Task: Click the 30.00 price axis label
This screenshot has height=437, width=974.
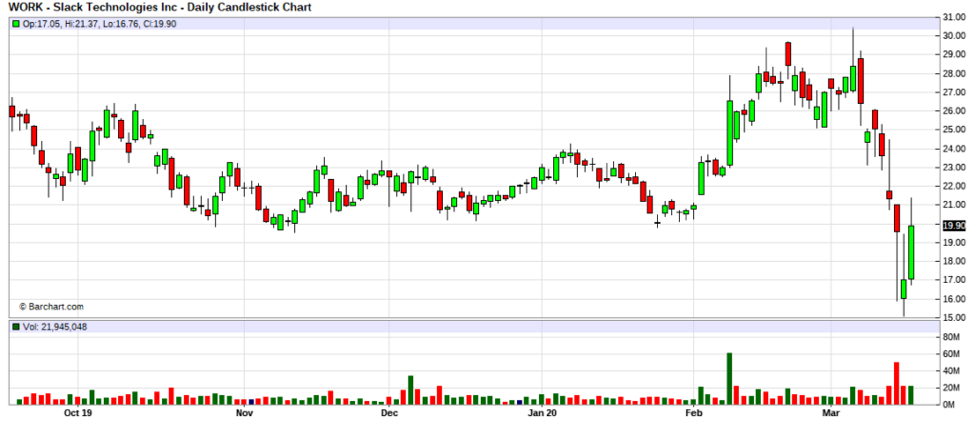Action: 954,35
